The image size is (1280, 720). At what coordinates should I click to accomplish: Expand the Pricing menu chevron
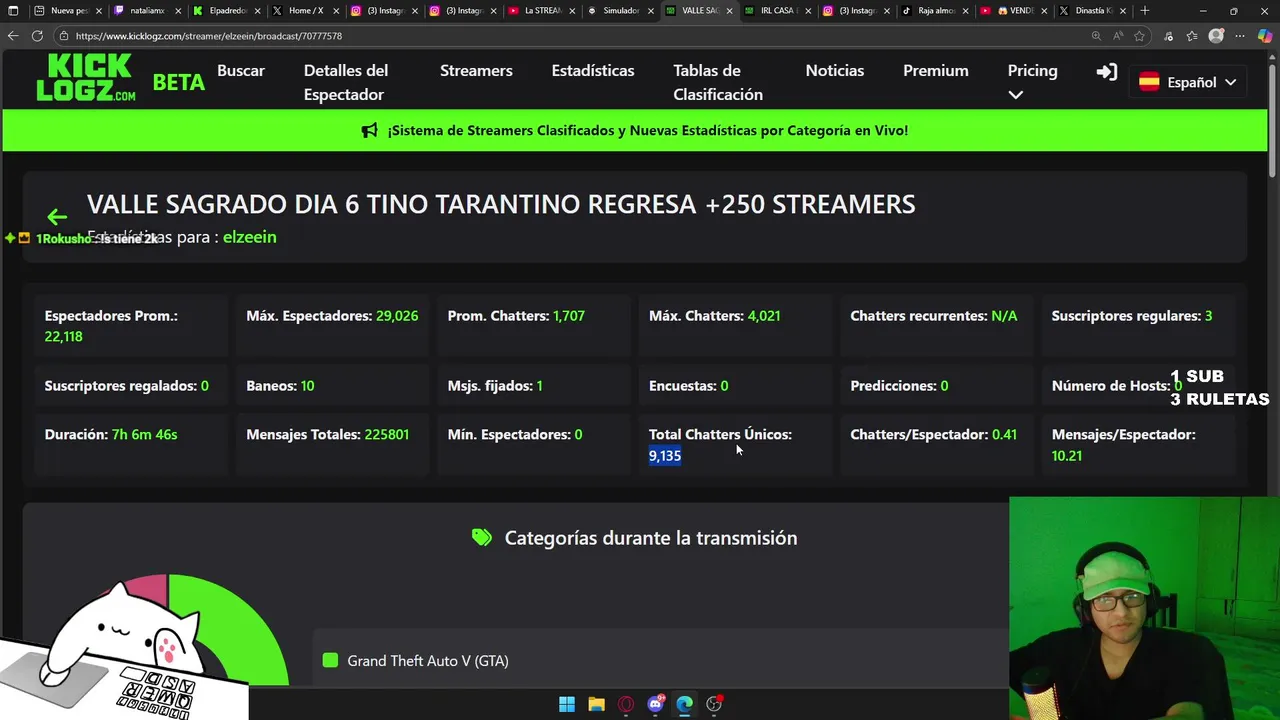1016,95
